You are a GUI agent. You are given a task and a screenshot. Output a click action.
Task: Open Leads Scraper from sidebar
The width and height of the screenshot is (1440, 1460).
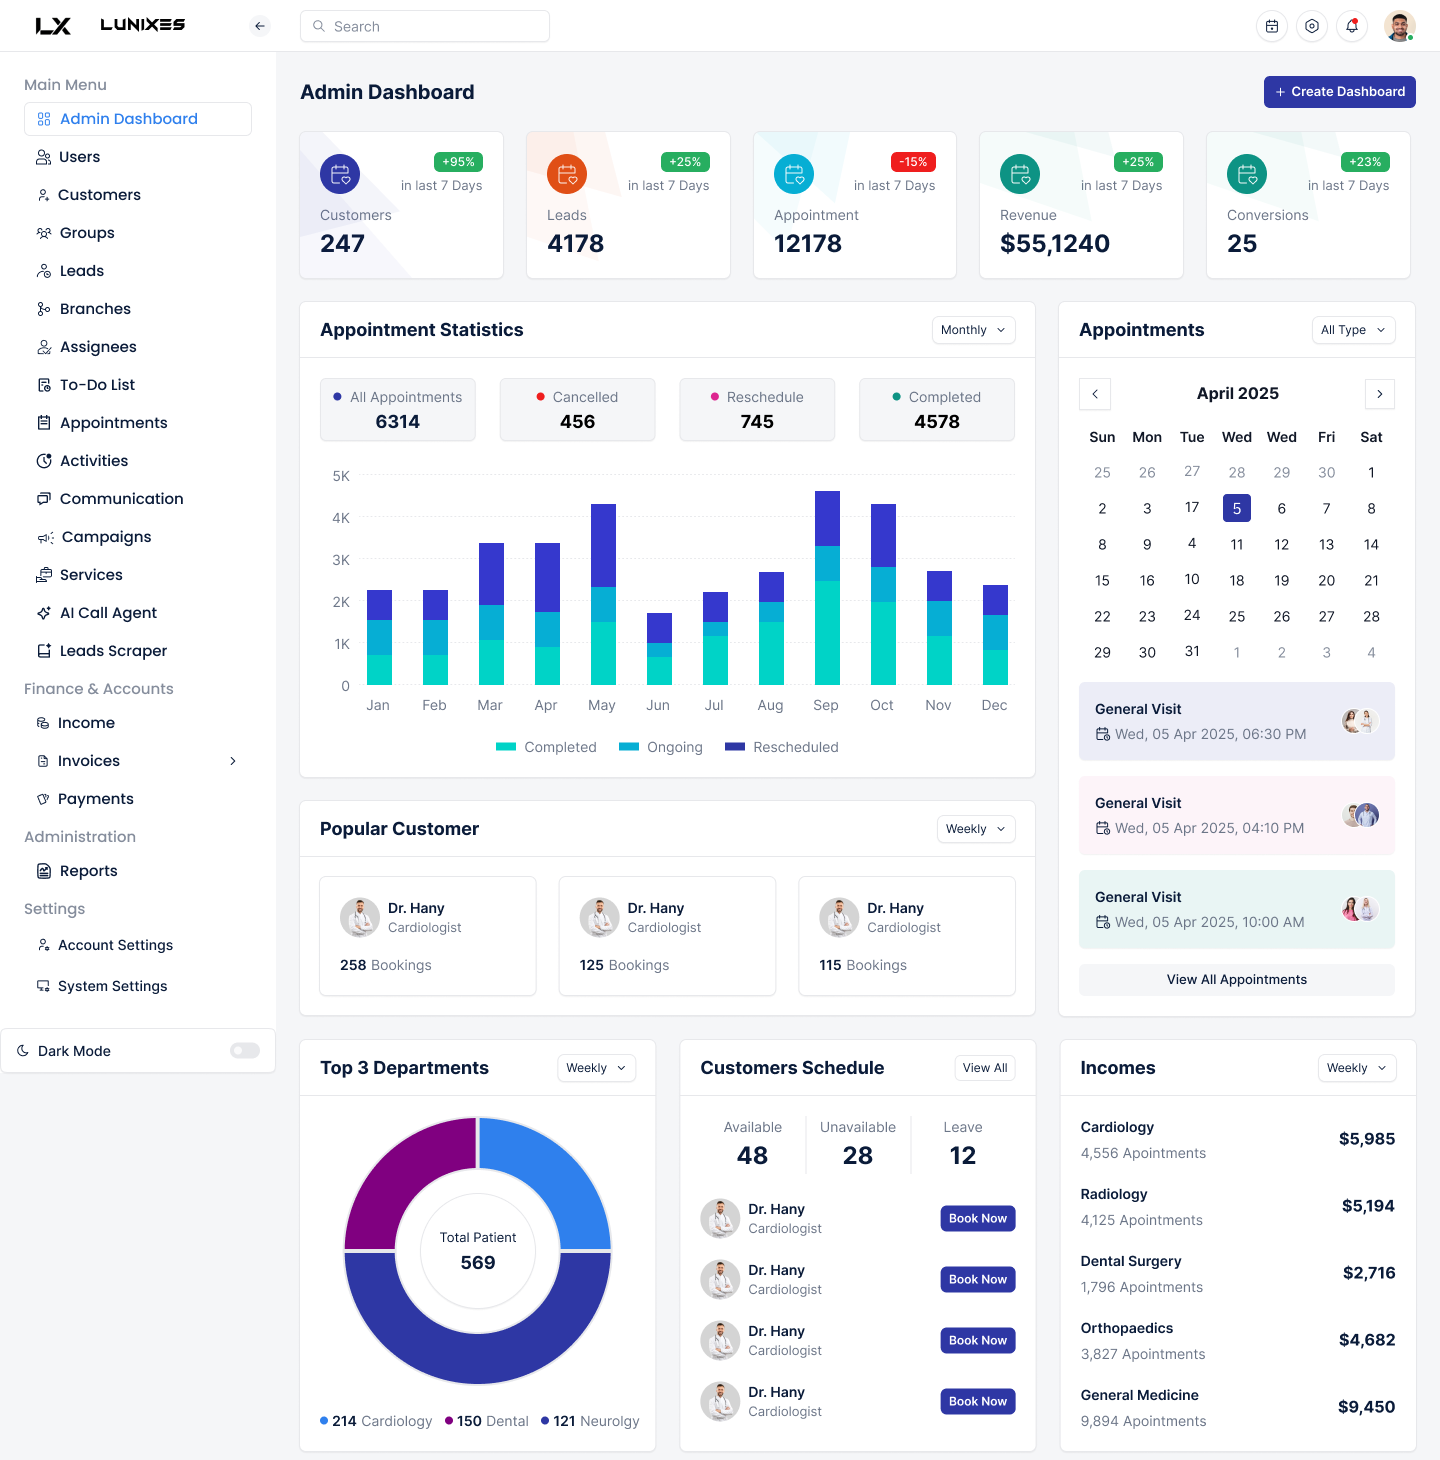113,651
